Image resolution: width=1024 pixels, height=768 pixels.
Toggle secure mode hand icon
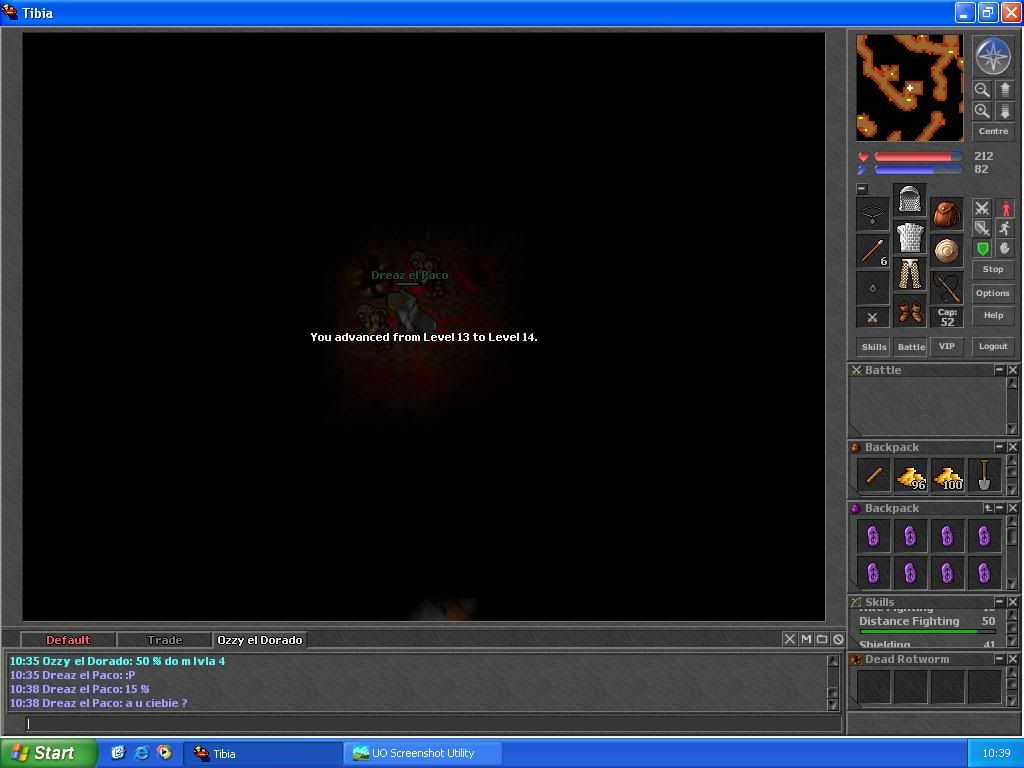[1005, 249]
